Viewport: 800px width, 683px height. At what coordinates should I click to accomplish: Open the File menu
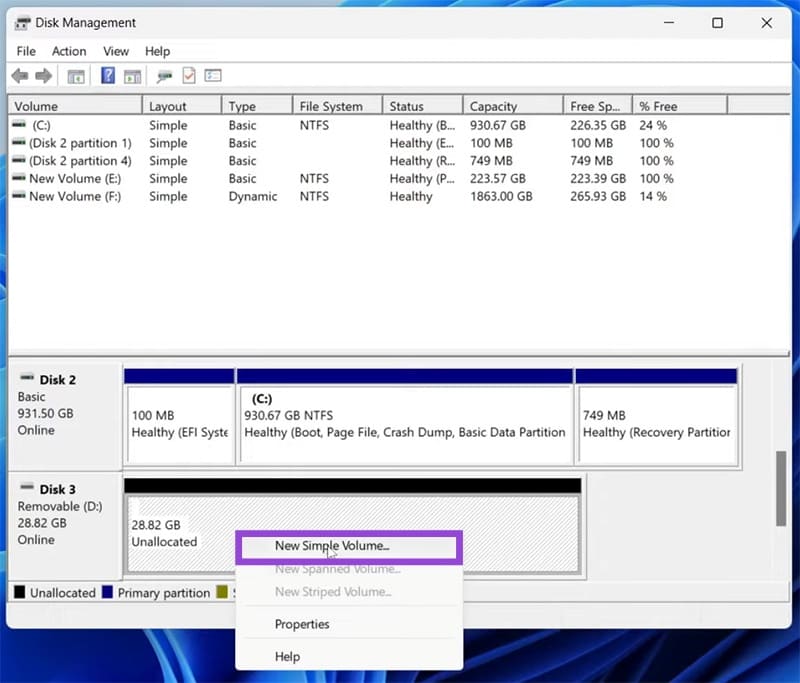(x=25, y=51)
